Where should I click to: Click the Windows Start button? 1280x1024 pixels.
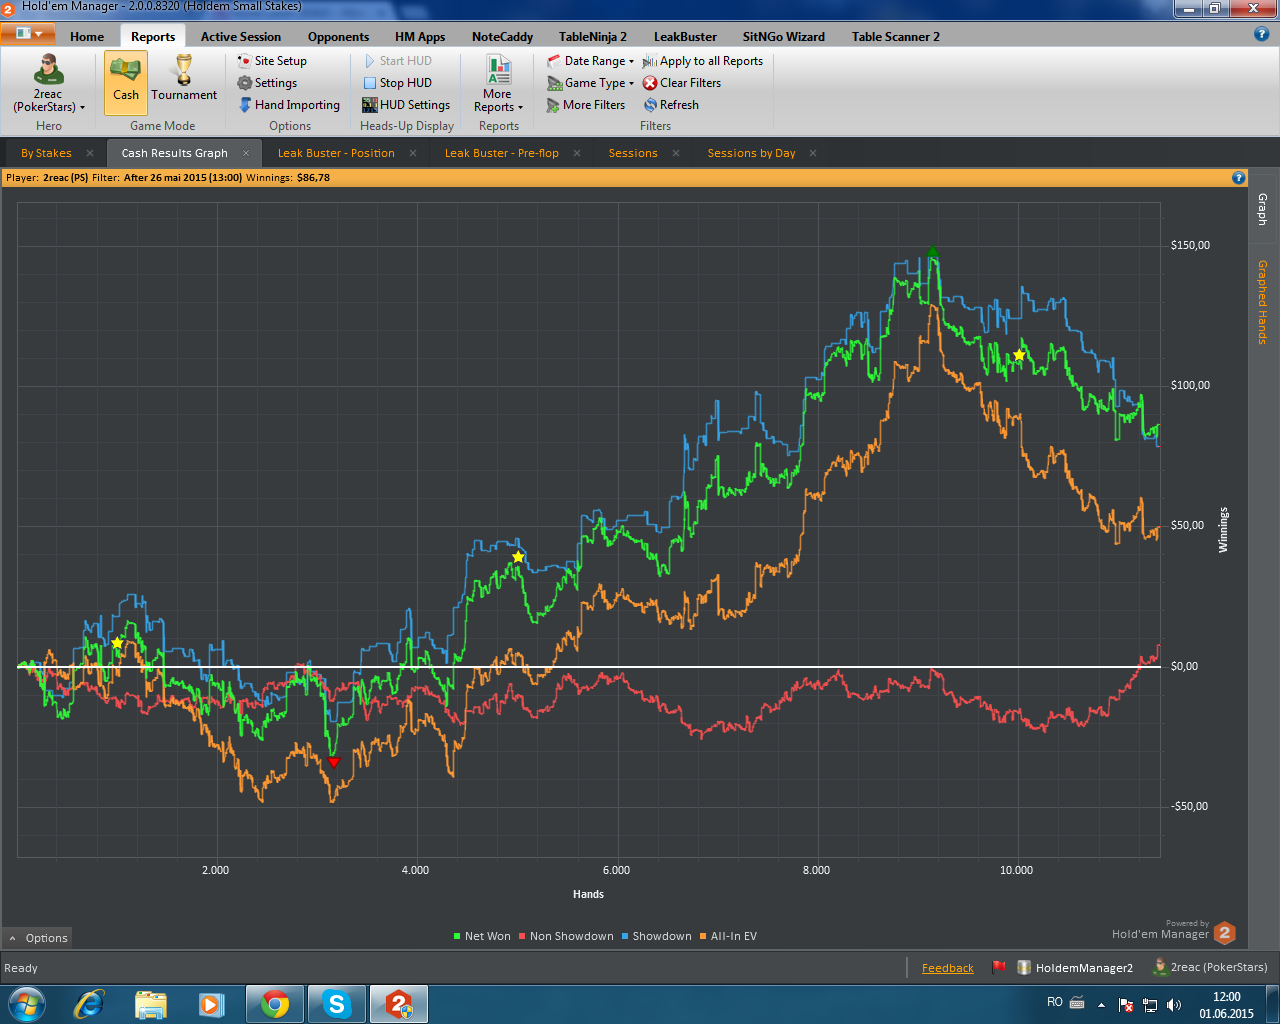point(26,1004)
